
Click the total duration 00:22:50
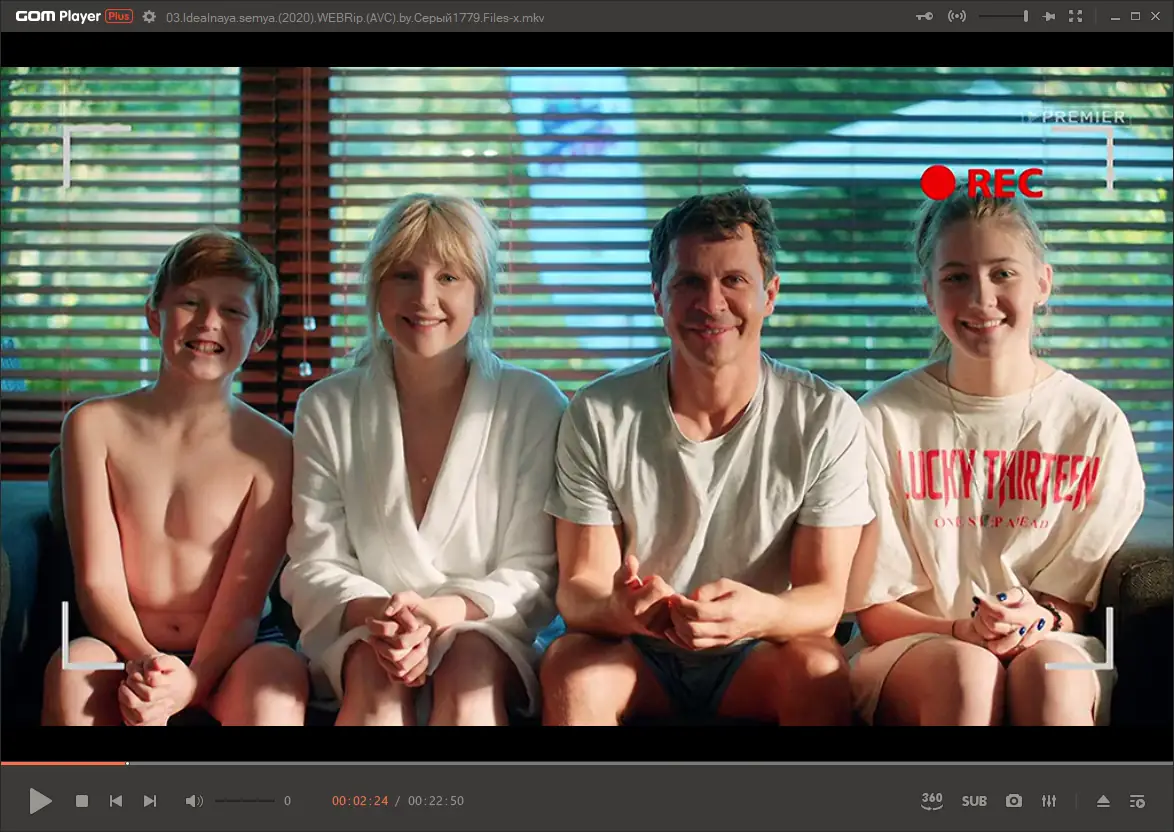(436, 801)
